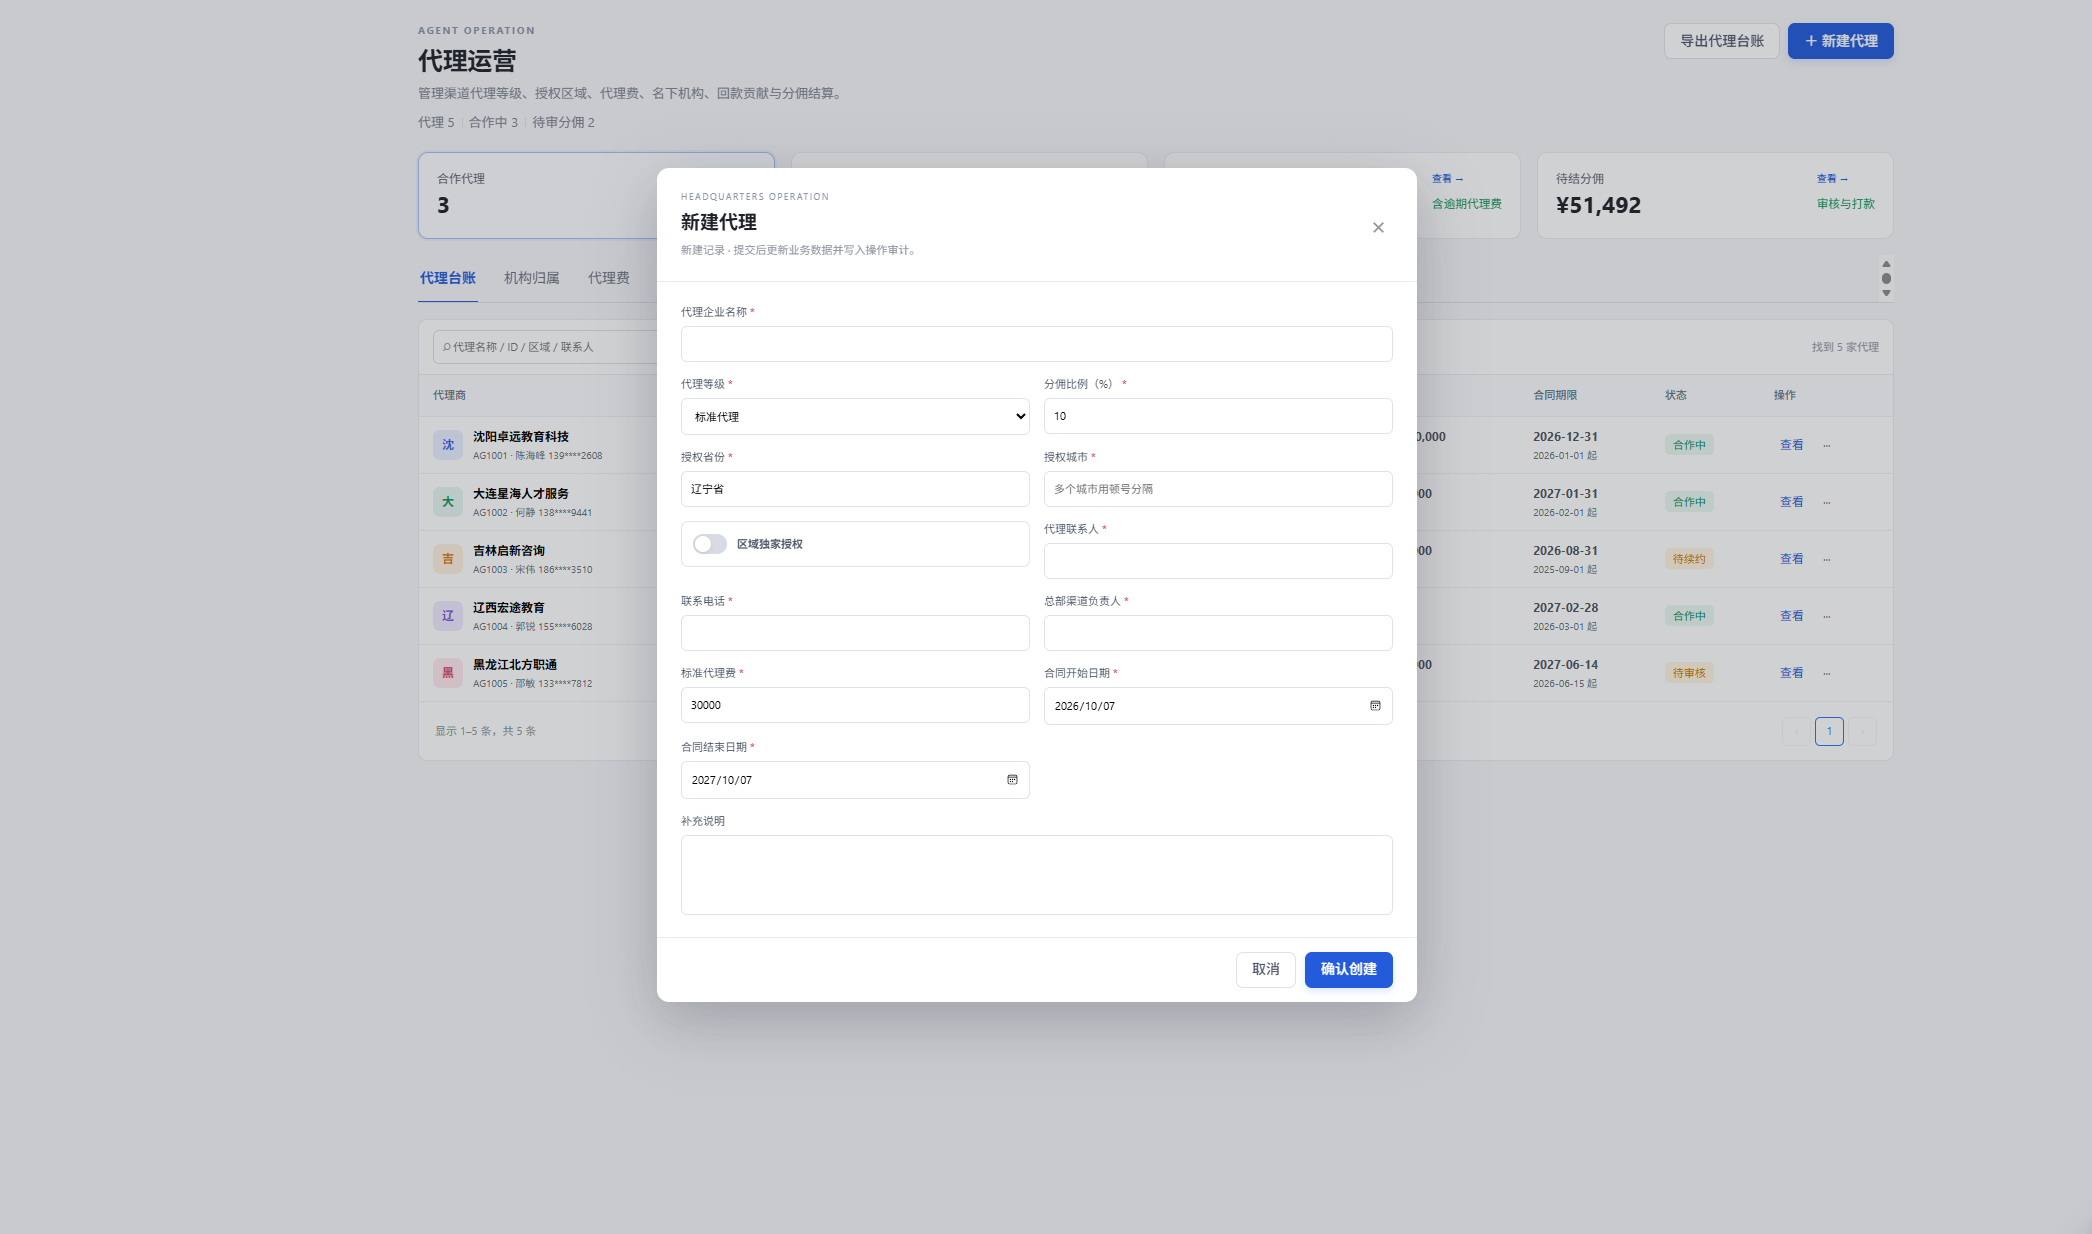Focus the 总部渠道负责人 input field
The height and width of the screenshot is (1234, 2092).
[1218, 633]
